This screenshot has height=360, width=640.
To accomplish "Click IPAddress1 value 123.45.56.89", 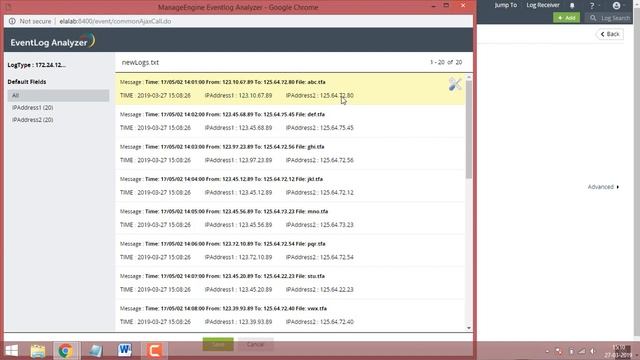I will coord(255,225).
